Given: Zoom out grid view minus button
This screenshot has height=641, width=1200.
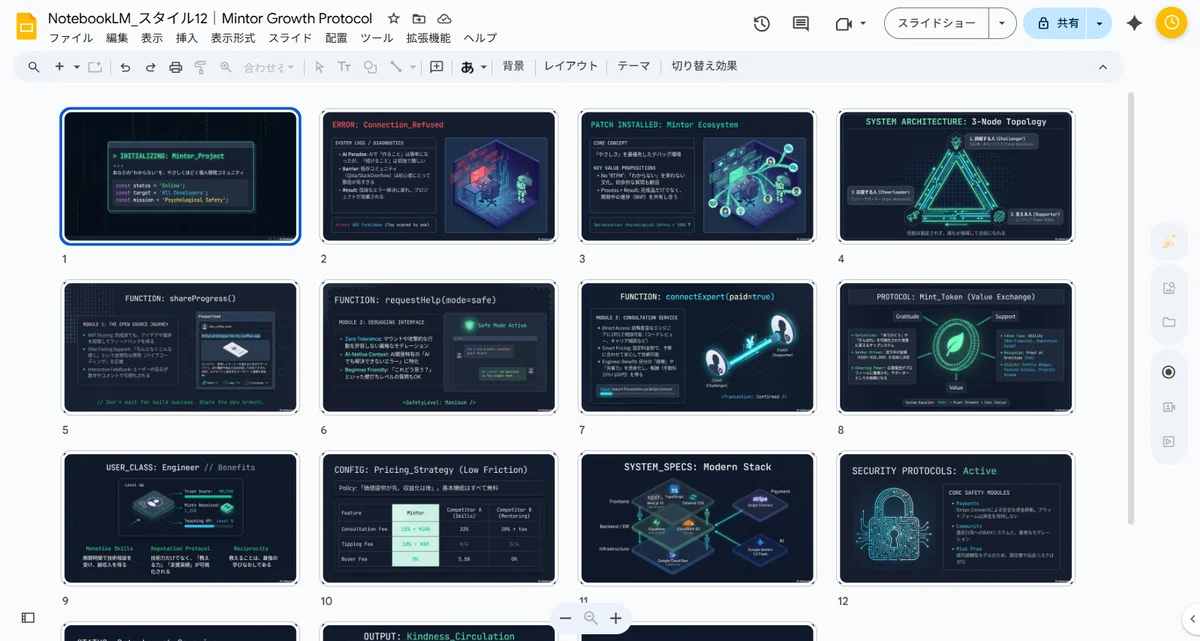Looking at the screenshot, I should click(x=565, y=618).
